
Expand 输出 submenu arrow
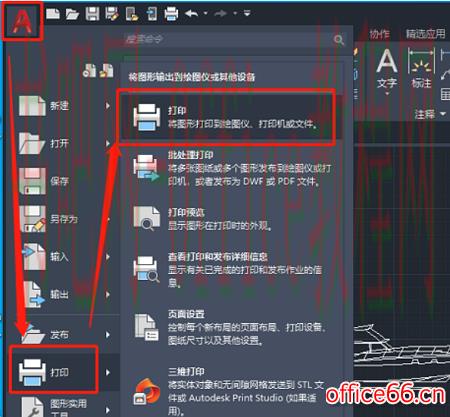(108, 294)
